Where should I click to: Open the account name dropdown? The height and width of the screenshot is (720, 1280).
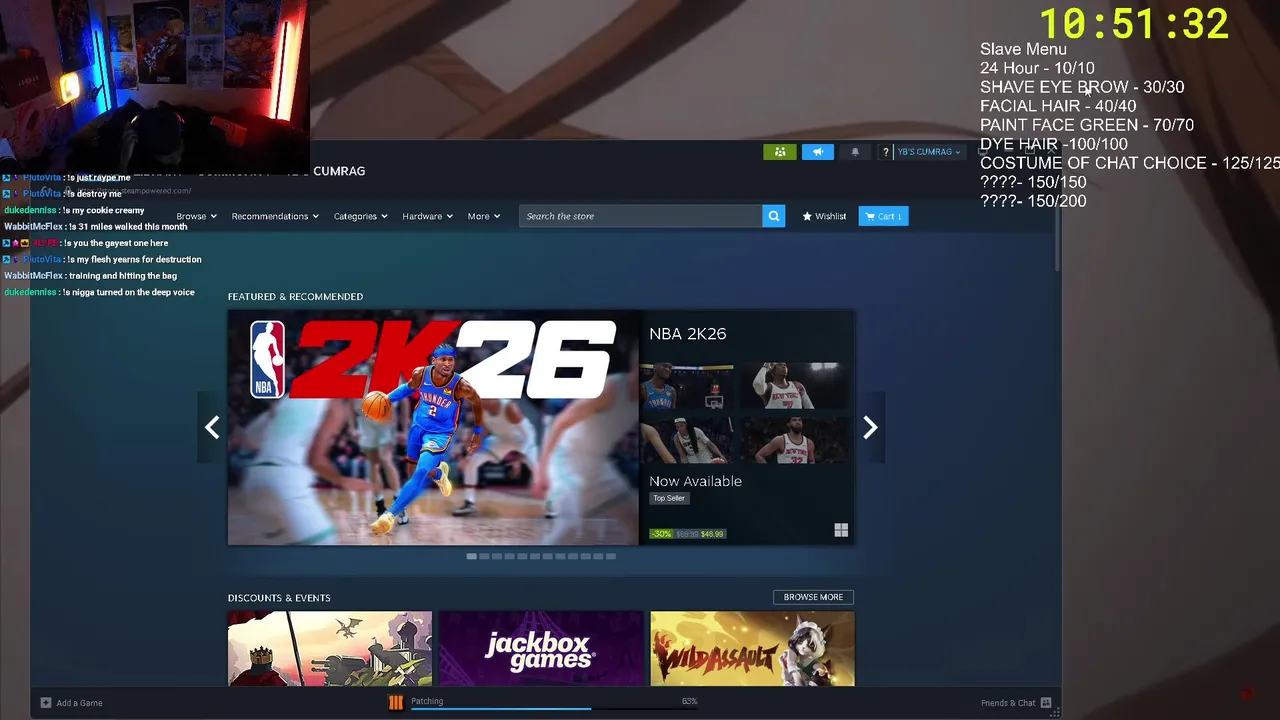pyautogui.click(x=929, y=152)
